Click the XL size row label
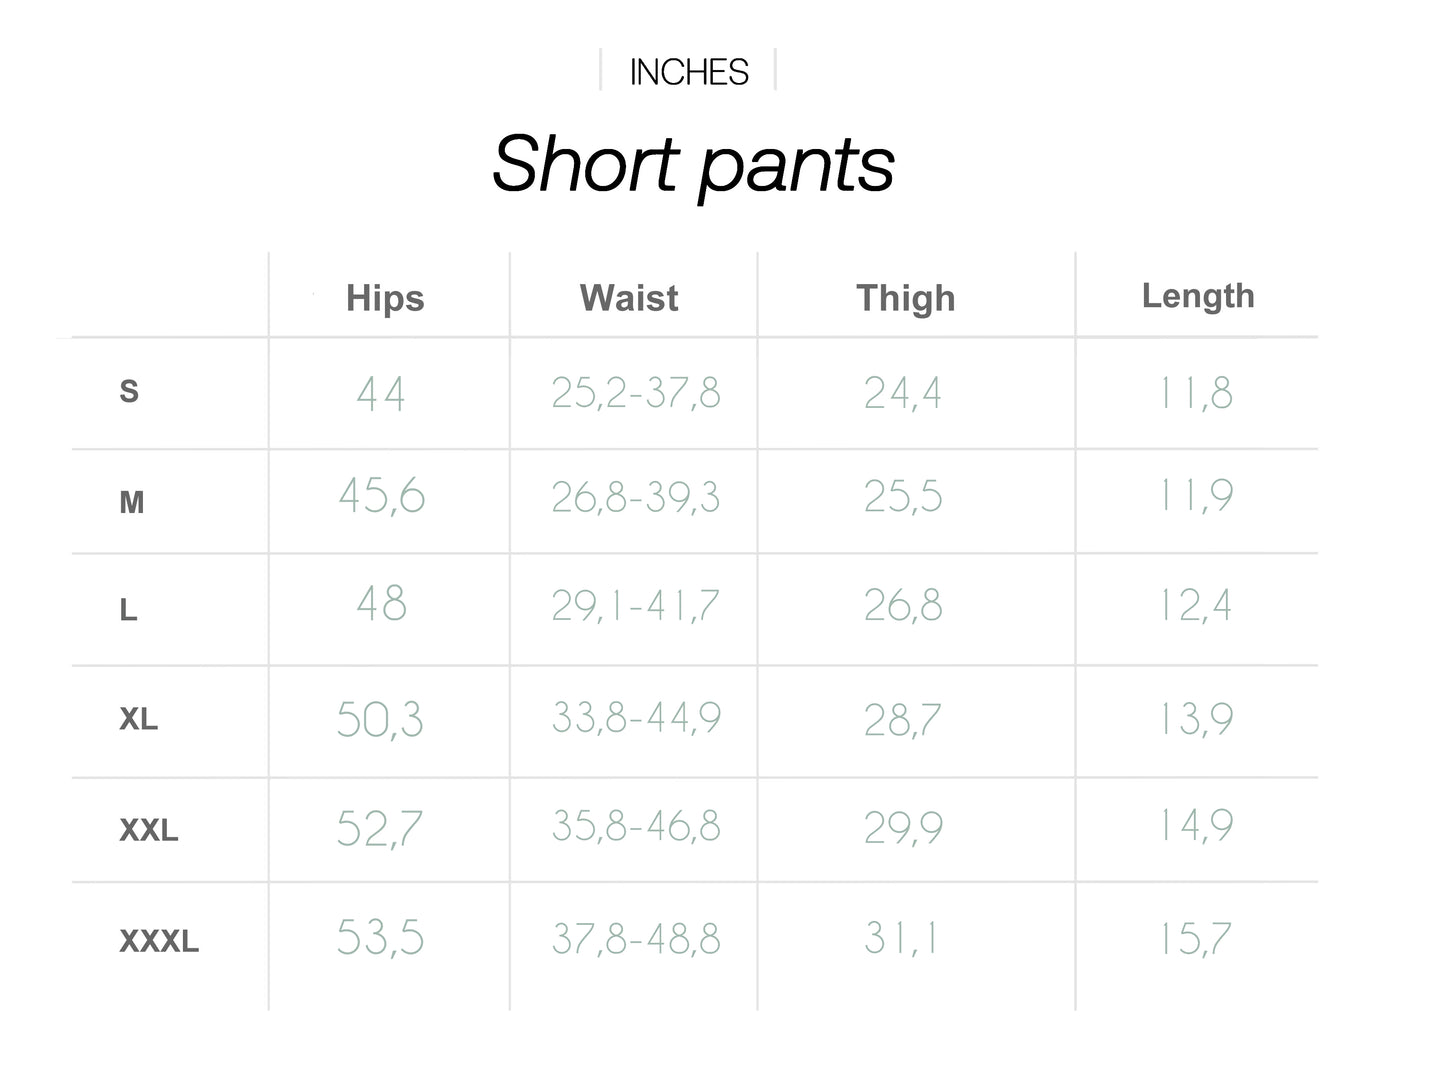This screenshot has width=1445, height=1083. click(x=138, y=719)
